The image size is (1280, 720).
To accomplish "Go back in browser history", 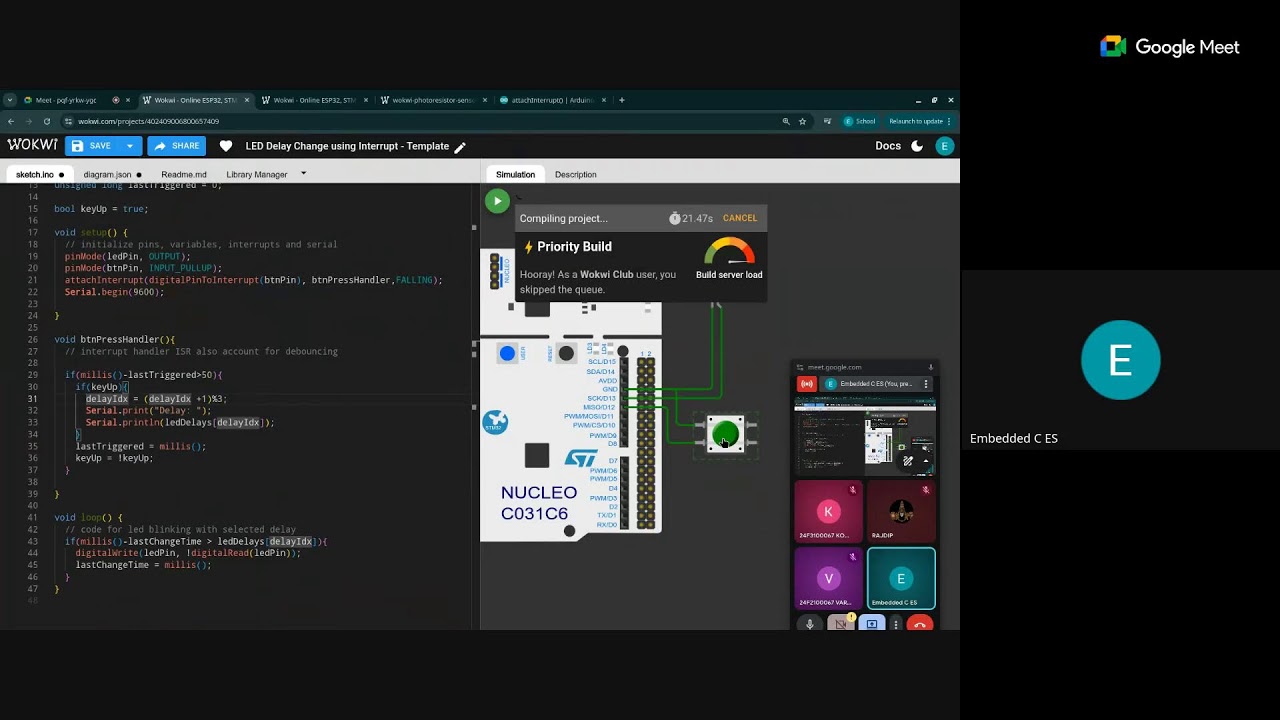I will [x=11, y=121].
